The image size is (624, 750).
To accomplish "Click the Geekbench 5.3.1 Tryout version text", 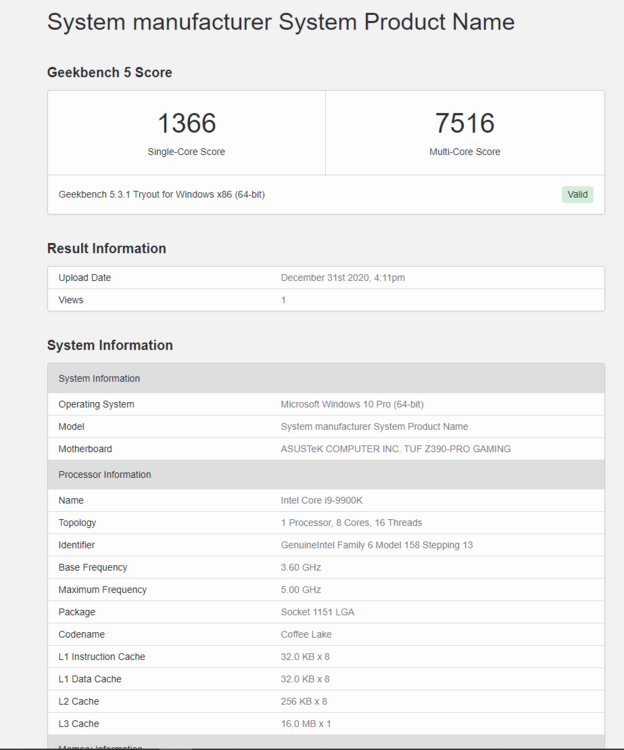I will (x=162, y=195).
